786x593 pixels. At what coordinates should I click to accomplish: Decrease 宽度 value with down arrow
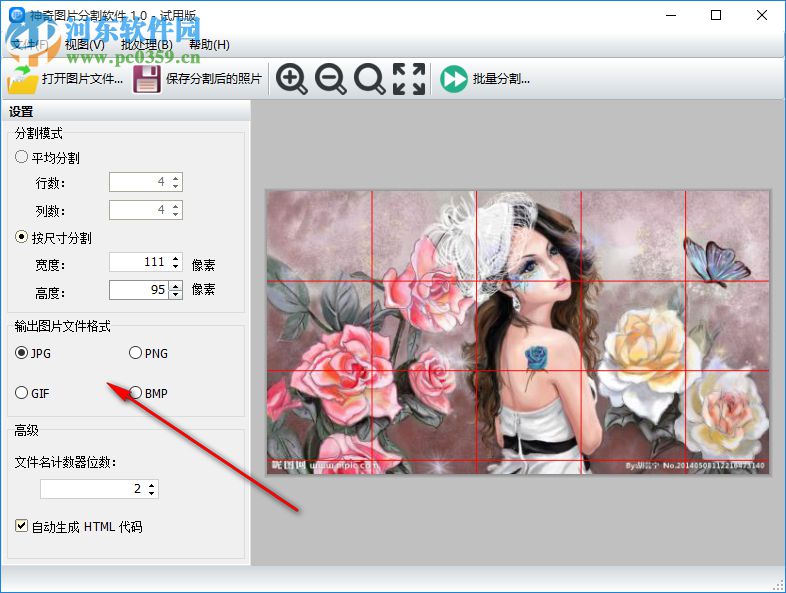click(175, 266)
